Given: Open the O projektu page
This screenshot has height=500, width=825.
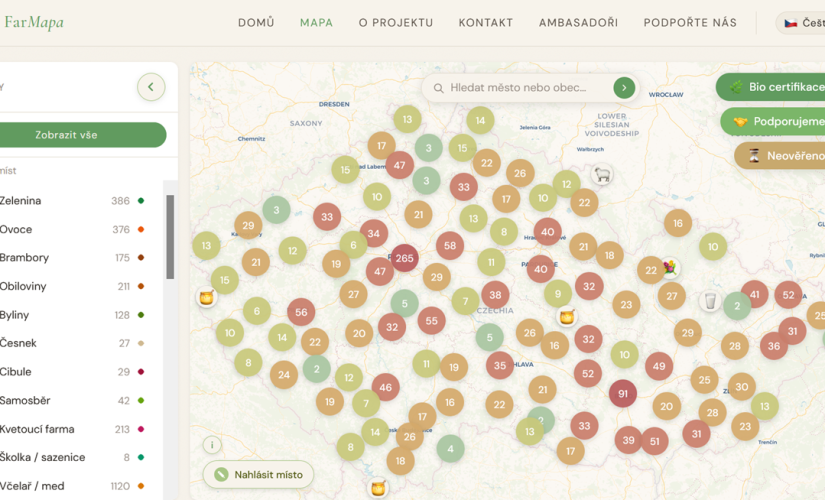Looking at the screenshot, I should pyautogui.click(x=396, y=23).
